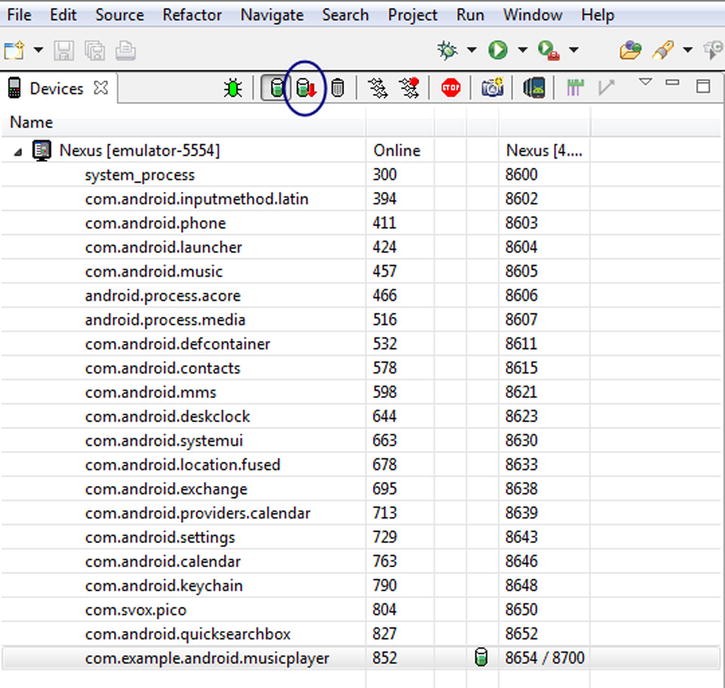Click the Open Task folder icon

(631, 50)
